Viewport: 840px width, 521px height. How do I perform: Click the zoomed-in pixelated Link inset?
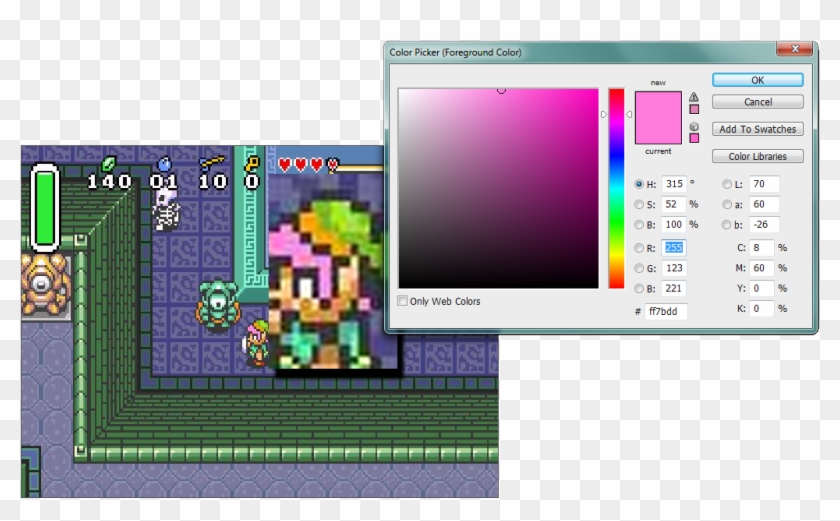333,273
